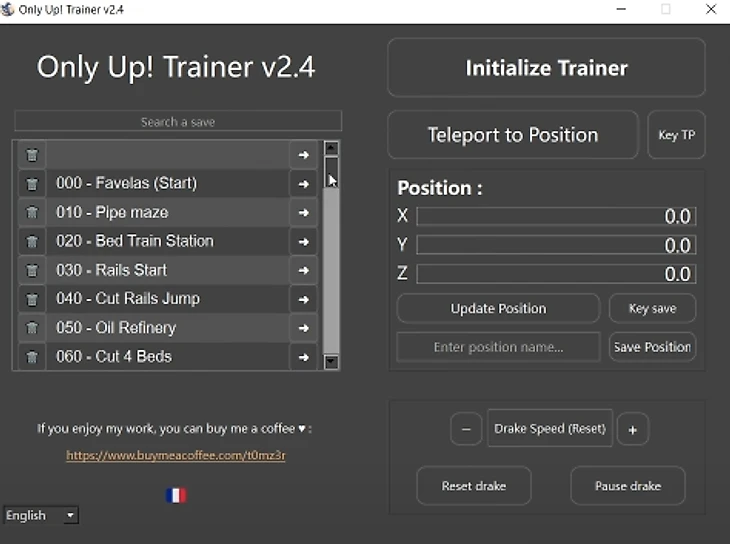Click Teleport to Position button
The width and height of the screenshot is (730, 544).
click(513, 135)
